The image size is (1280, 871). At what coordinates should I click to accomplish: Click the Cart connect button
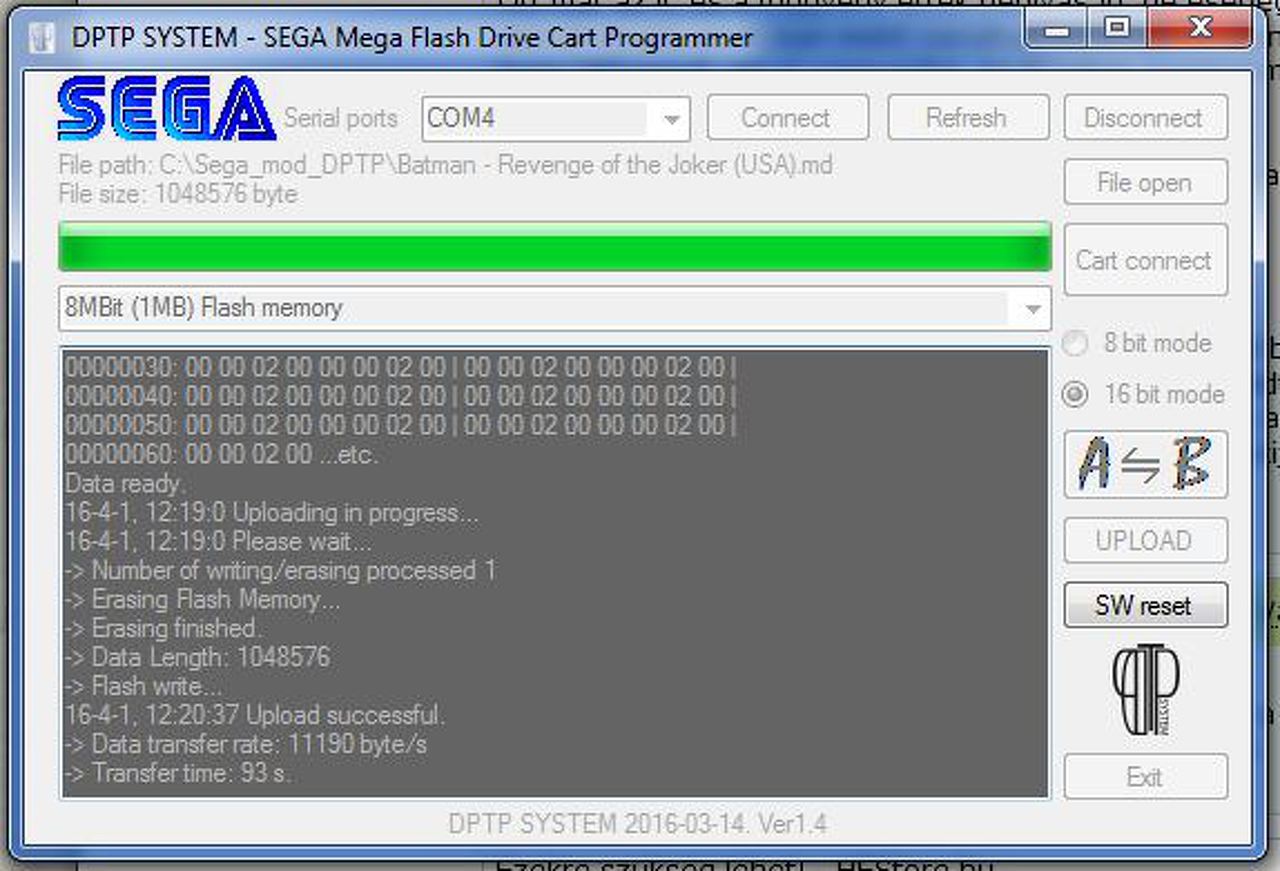[x=1145, y=261]
